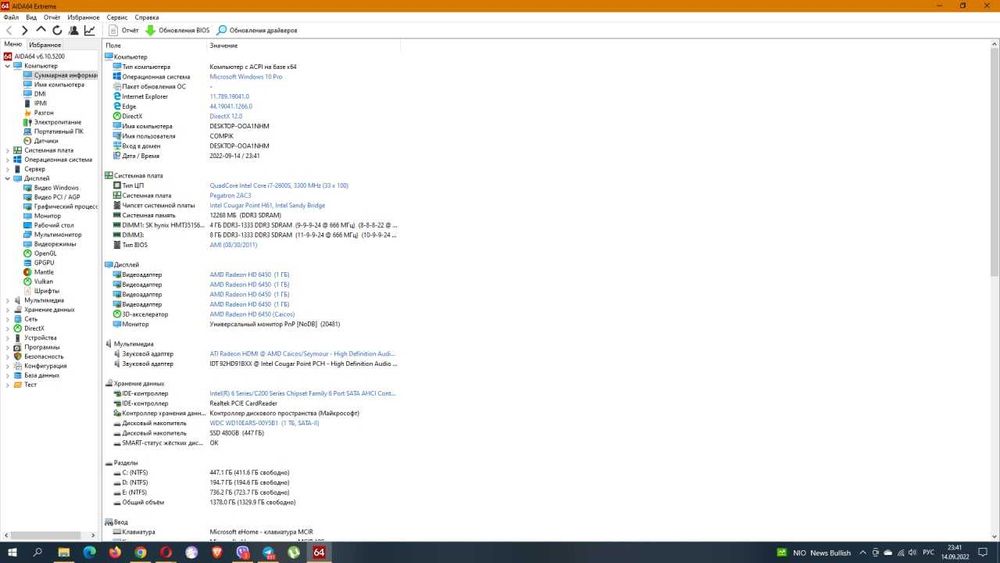Image resolution: width=1000 pixels, height=563 pixels.
Task: Open DirectX 12.0 value link
Action: tap(226, 116)
